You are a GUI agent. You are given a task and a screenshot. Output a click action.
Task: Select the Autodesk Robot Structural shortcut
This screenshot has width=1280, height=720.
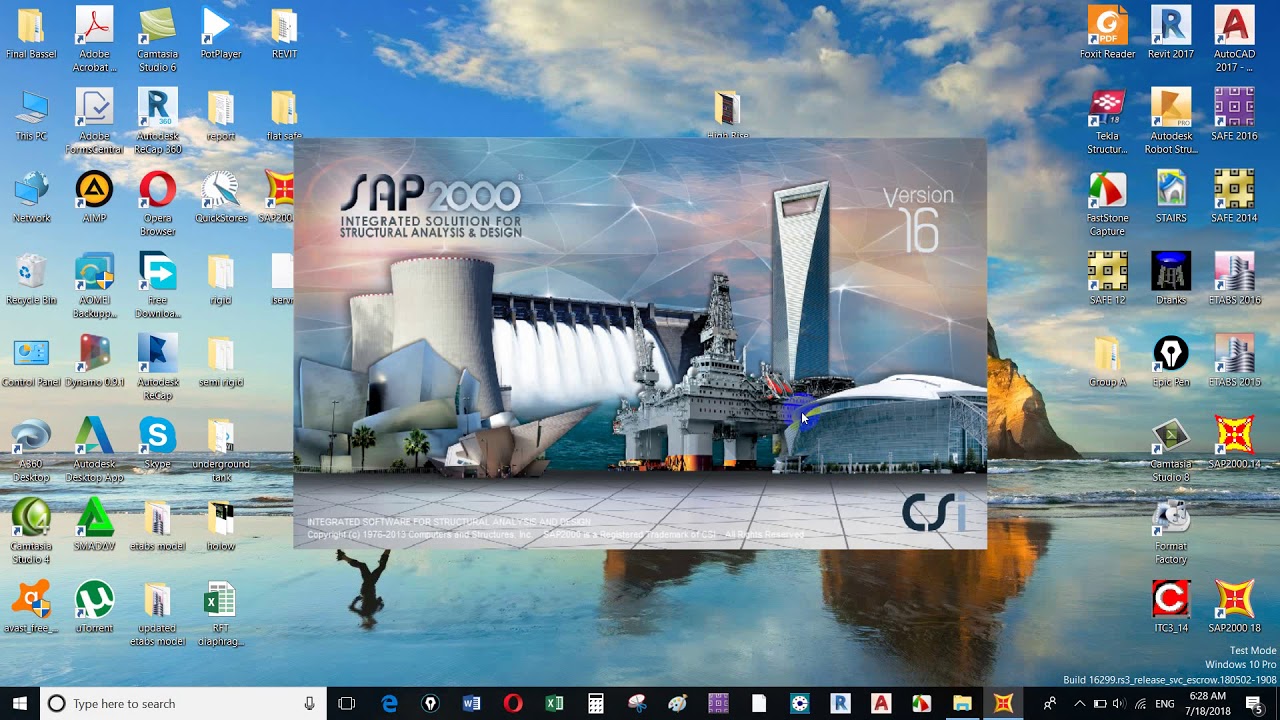1170,121
